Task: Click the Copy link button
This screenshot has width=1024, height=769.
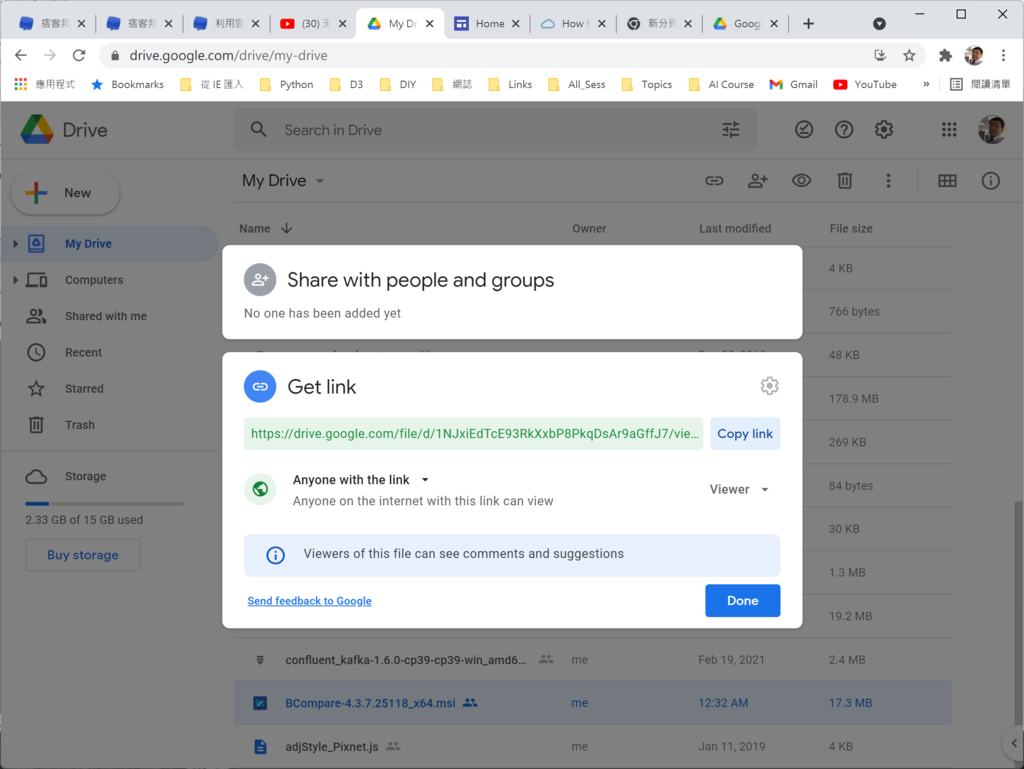Action: point(744,433)
